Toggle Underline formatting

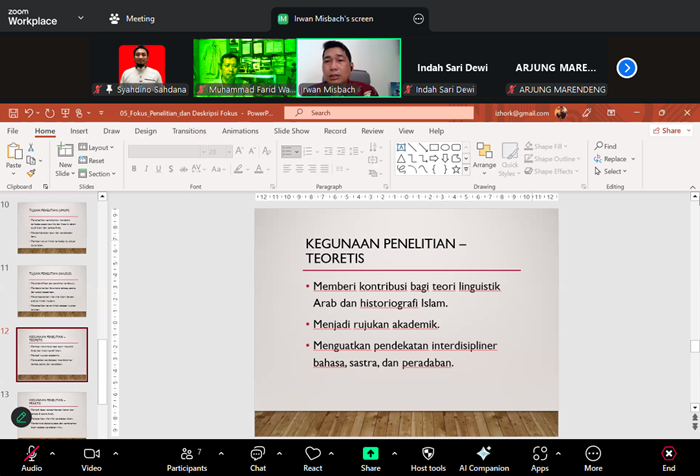[x=158, y=169]
